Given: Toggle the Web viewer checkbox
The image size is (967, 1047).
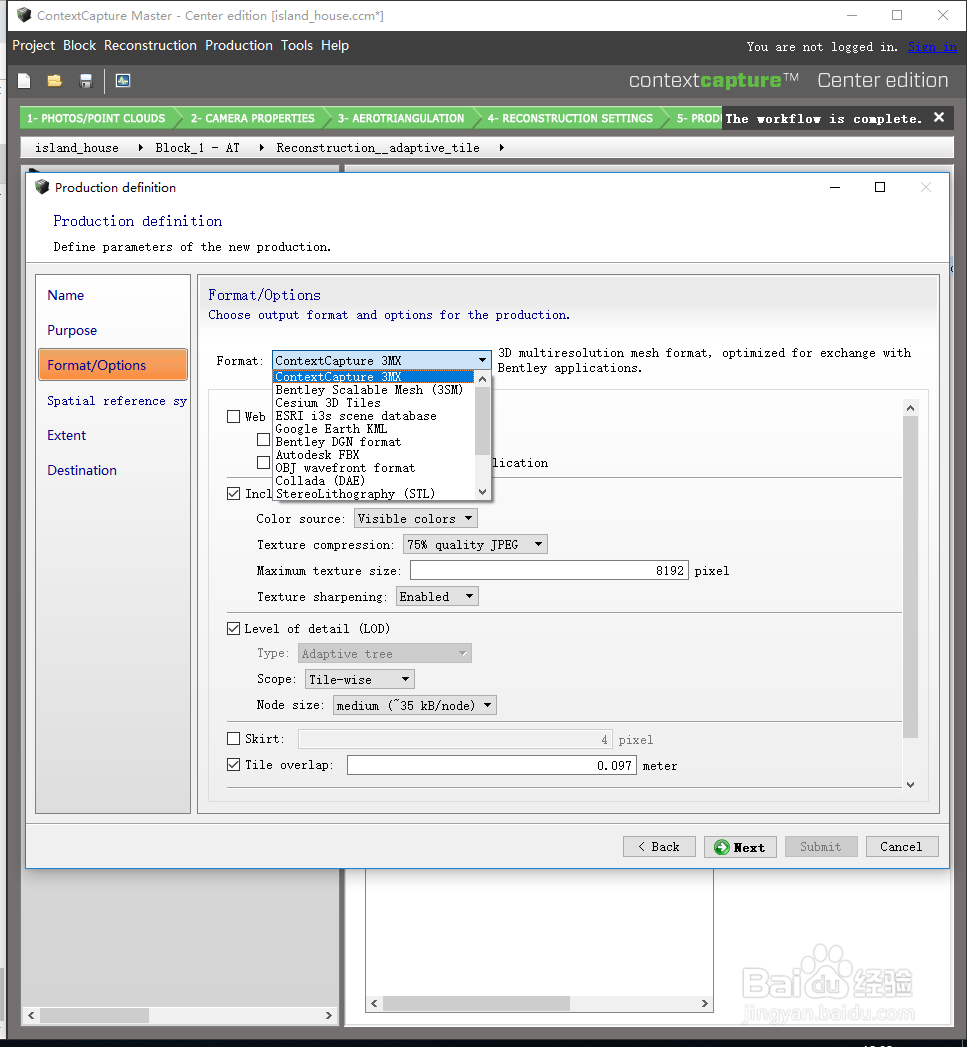Looking at the screenshot, I should pos(233,417).
